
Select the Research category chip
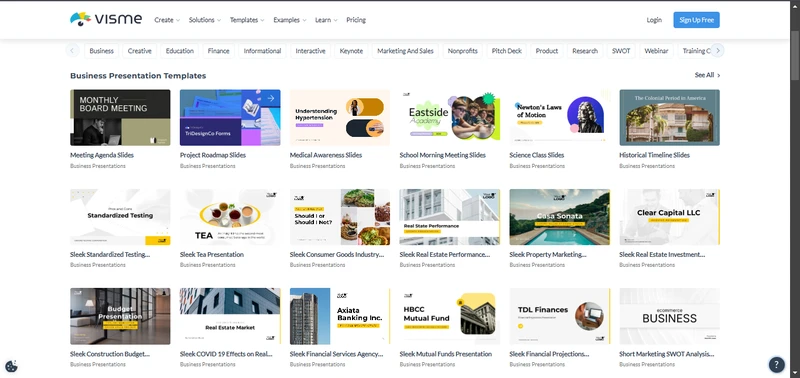click(585, 51)
